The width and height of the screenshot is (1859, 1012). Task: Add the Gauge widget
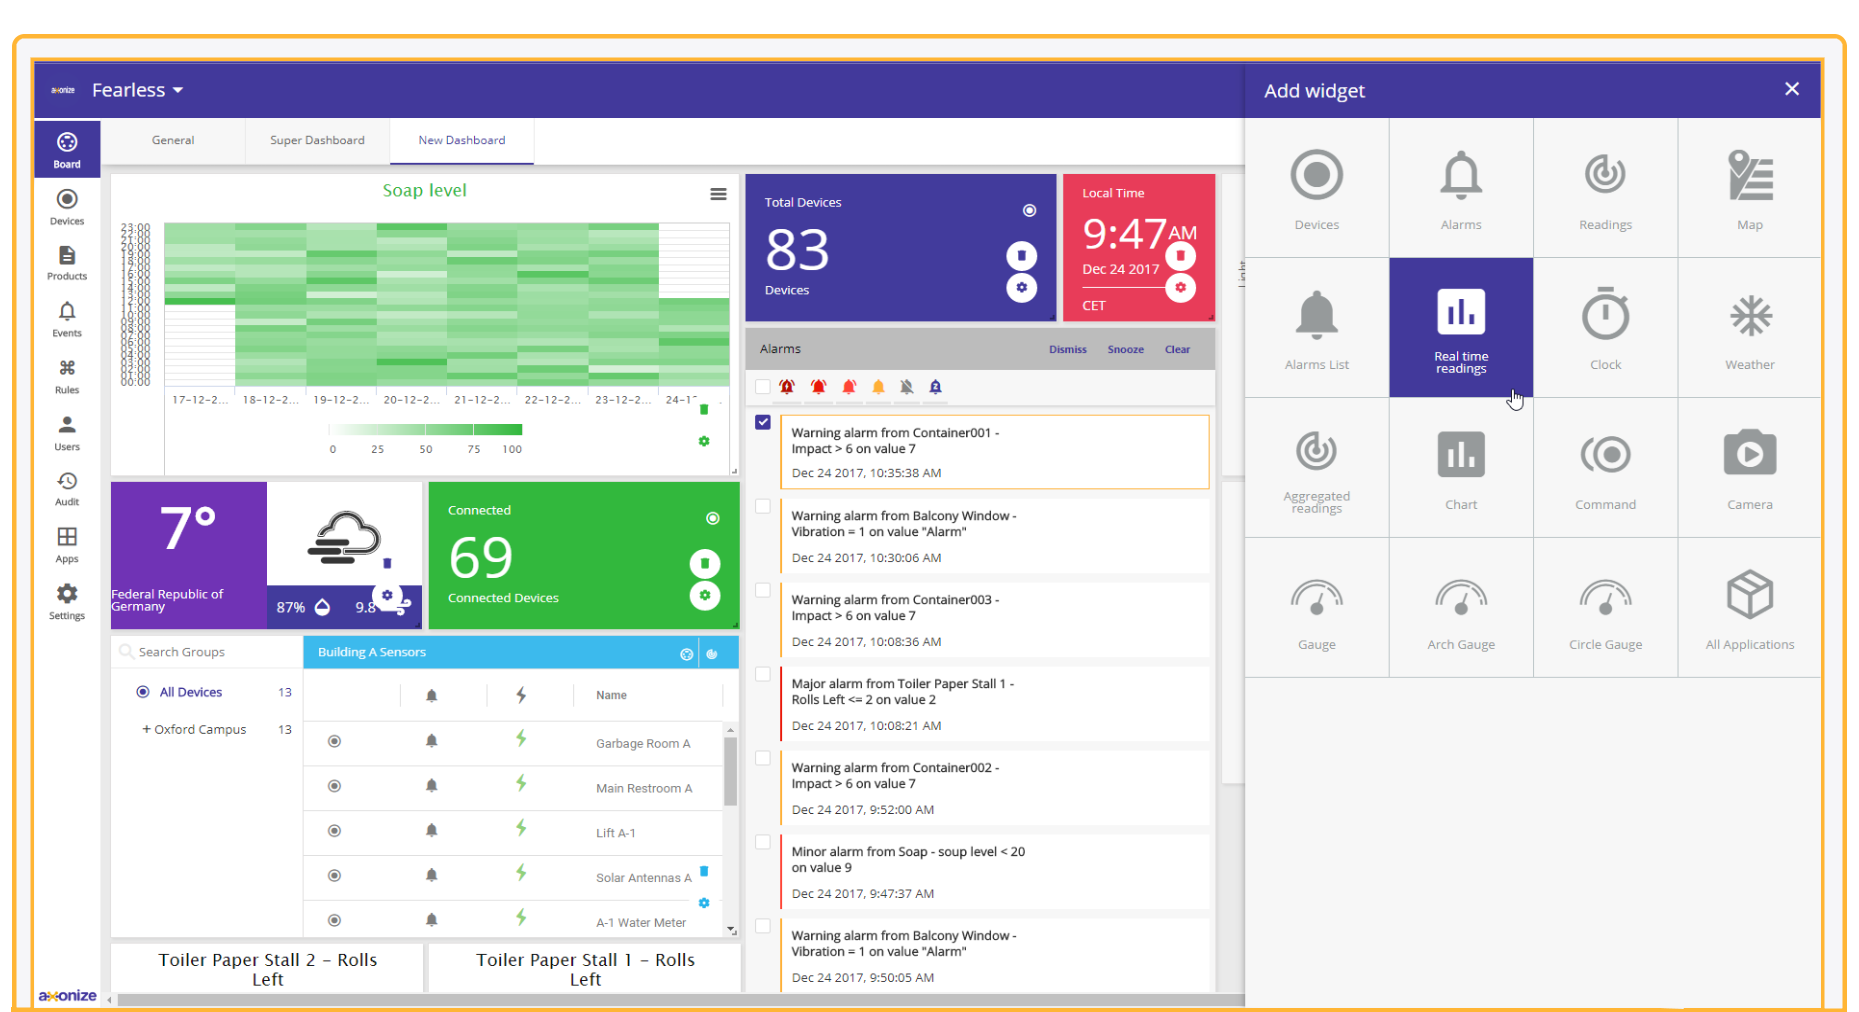[x=1316, y=608]
